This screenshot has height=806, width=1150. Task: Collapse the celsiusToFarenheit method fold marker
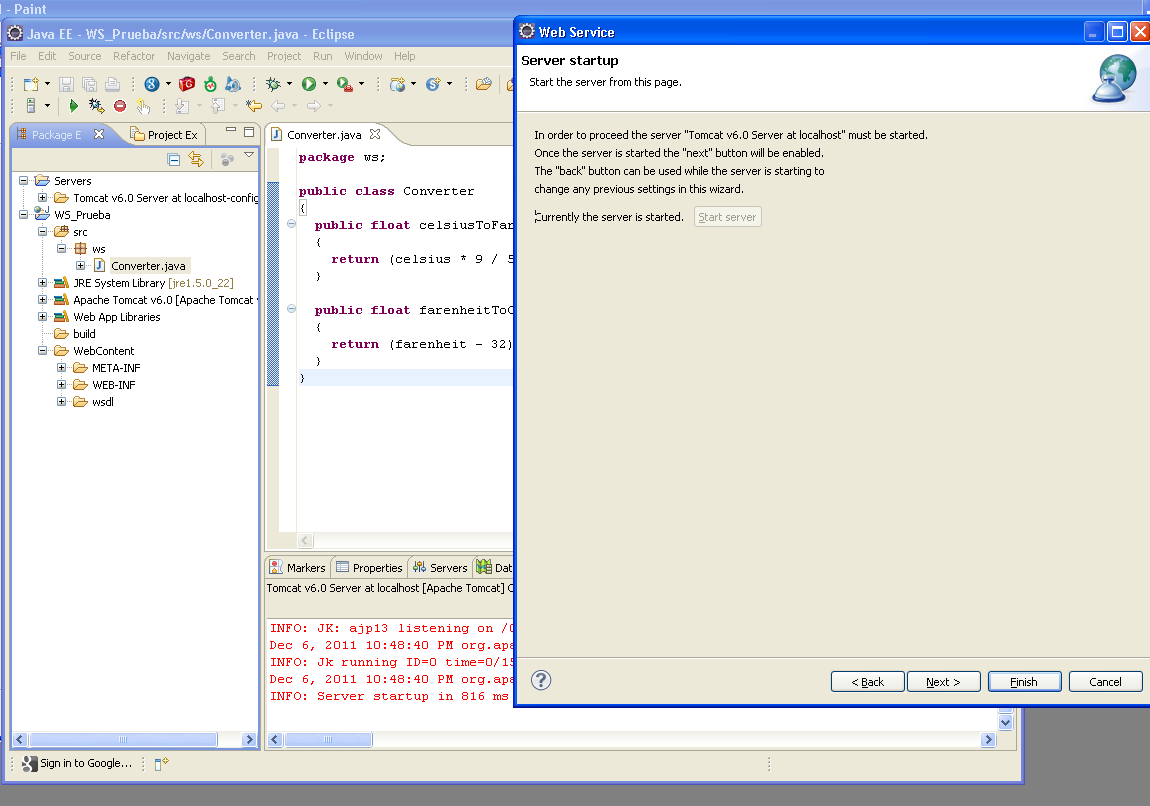pos(291,224)
